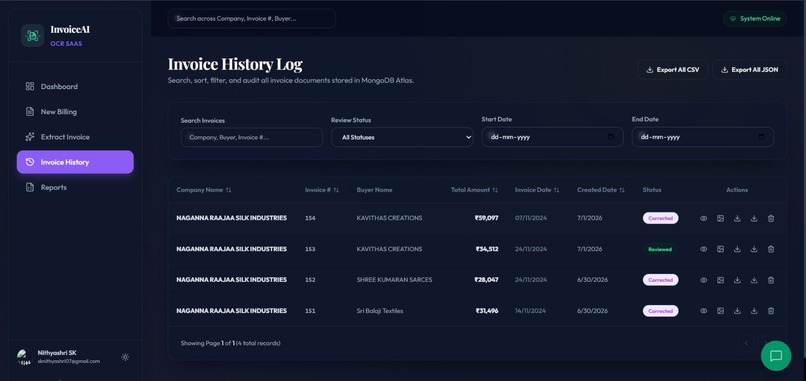
Task: Click the Start Date dd-mm-yyyy field
Action: (552, 137)
